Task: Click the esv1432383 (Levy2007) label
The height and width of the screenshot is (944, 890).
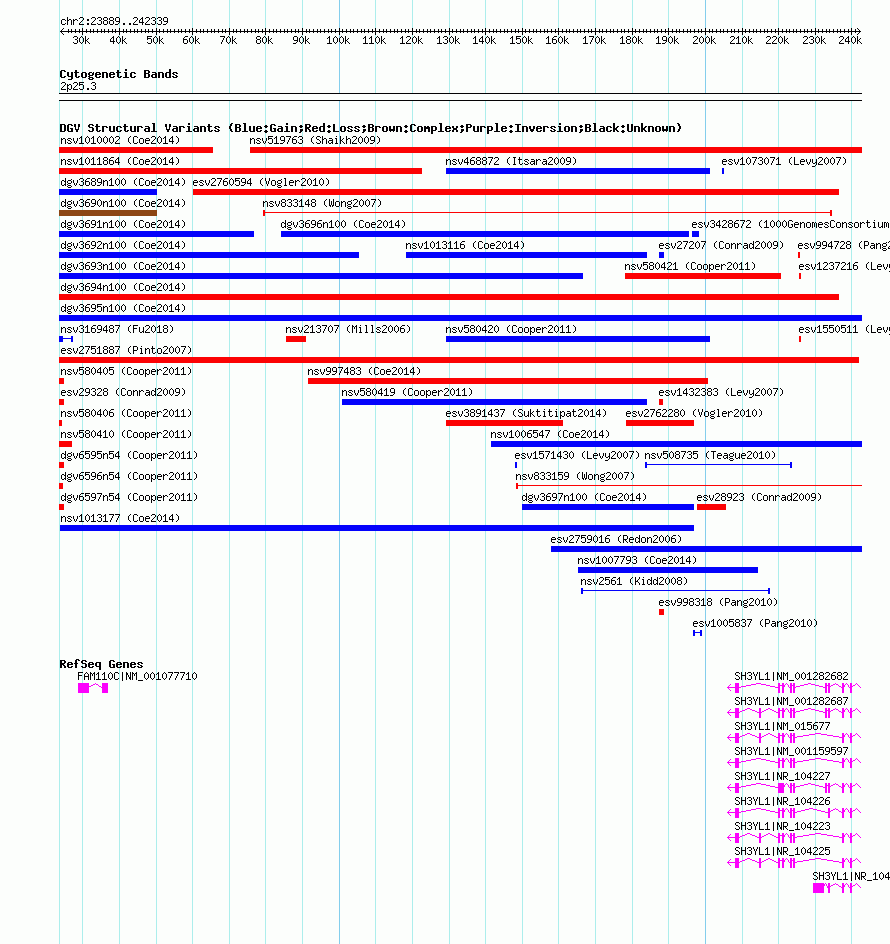Action: point(721,393)
